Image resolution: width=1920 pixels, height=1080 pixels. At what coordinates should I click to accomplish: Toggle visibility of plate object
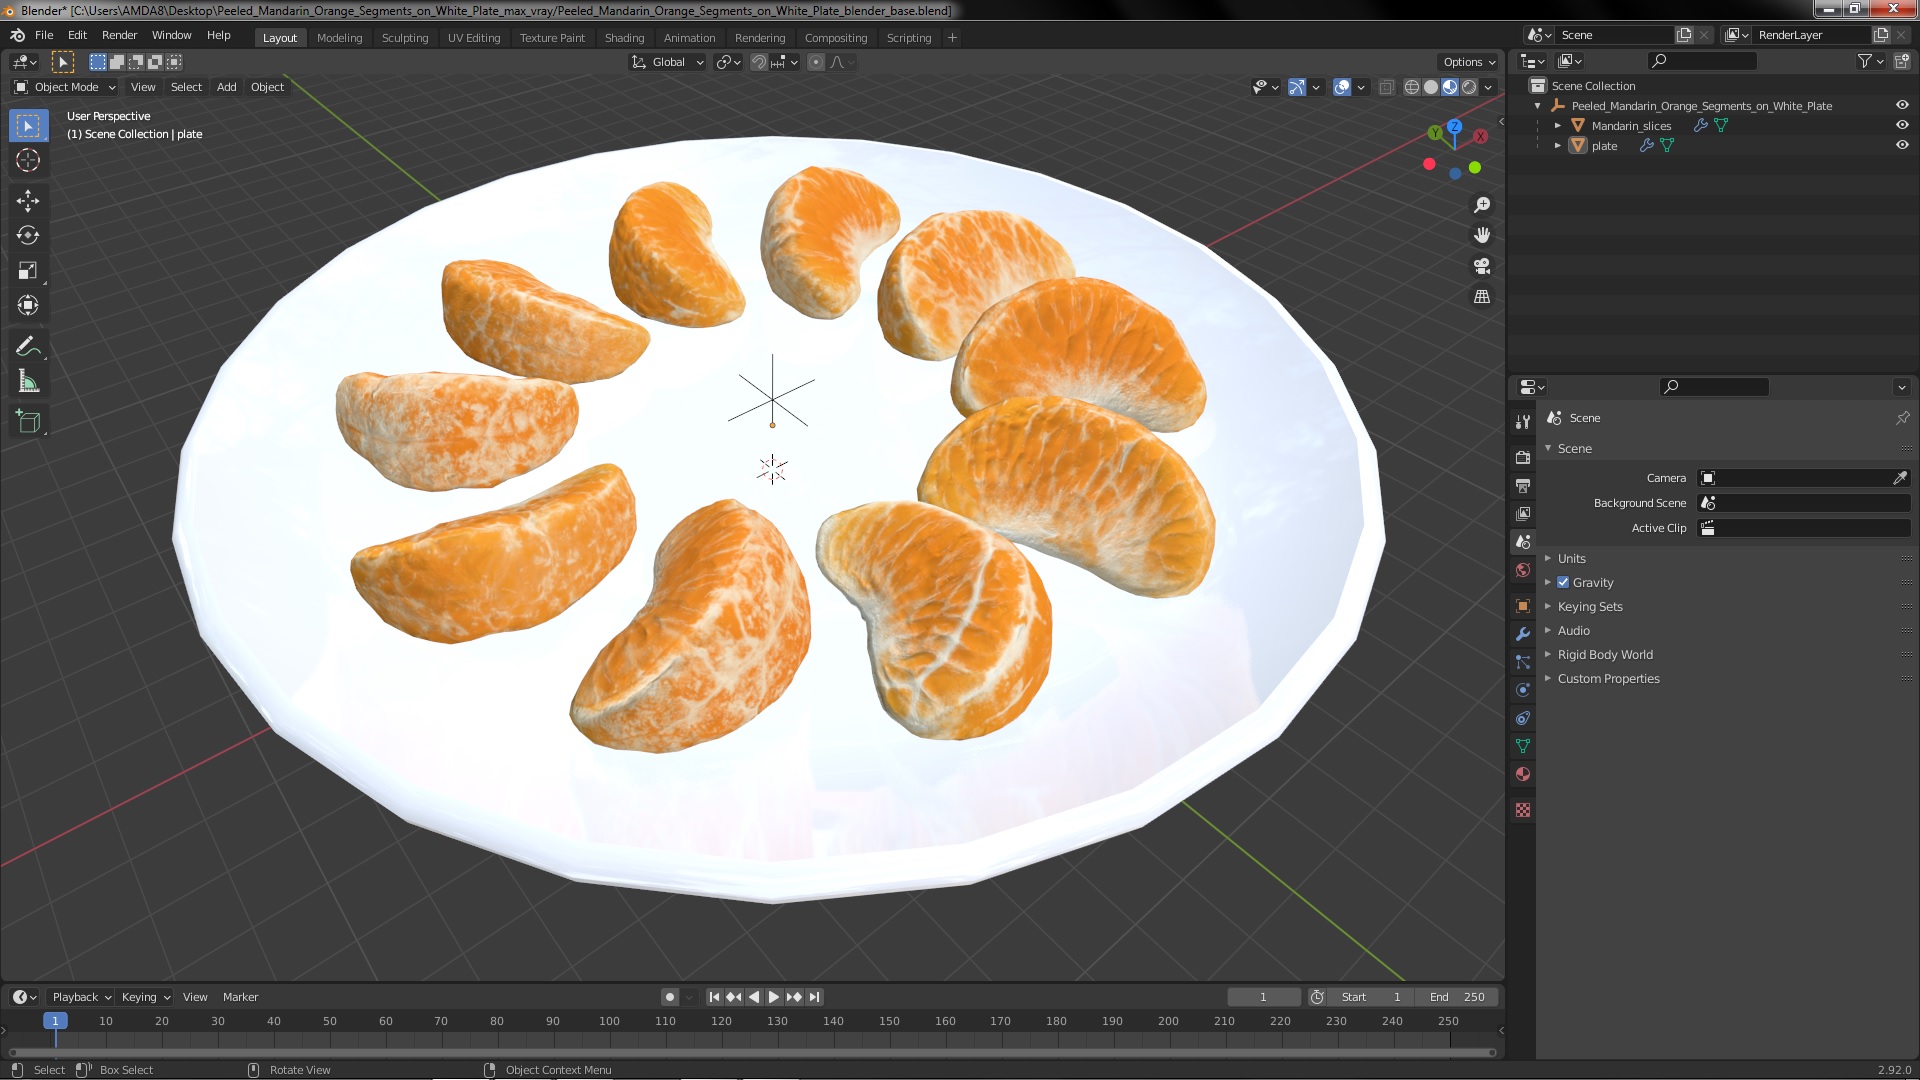(x=1902, y=145)
